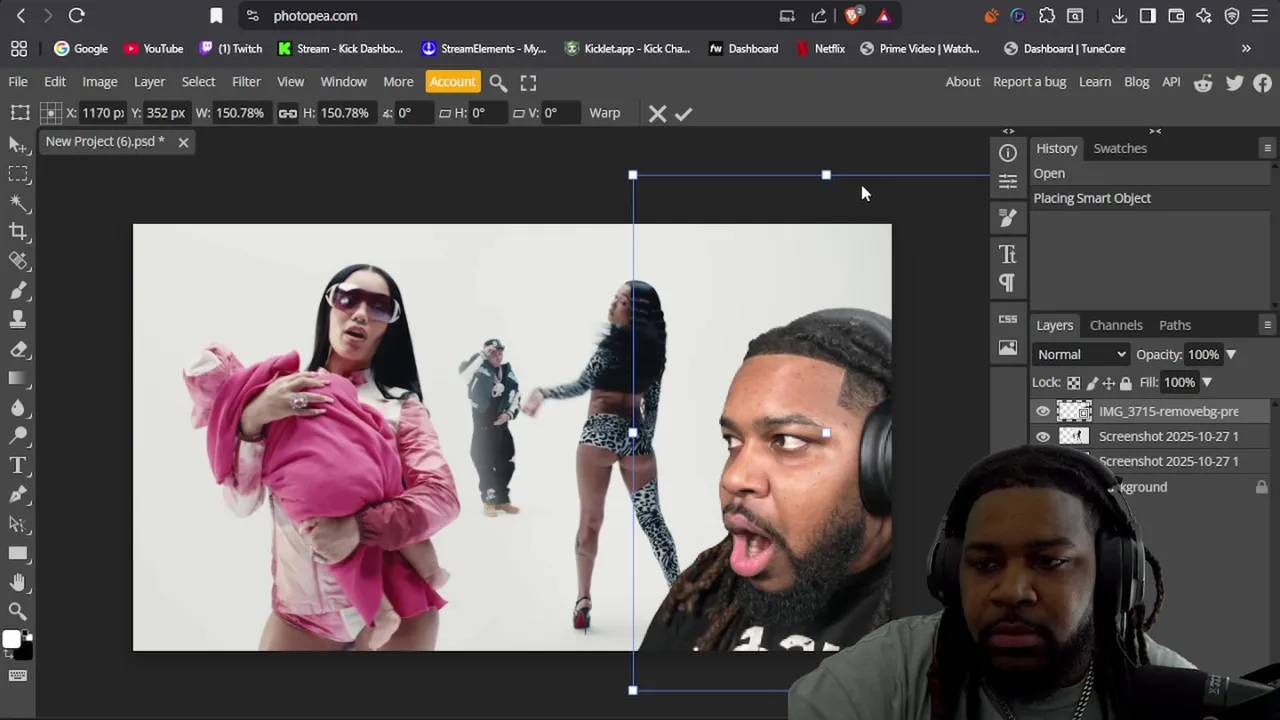Select the Blur tool

17,407
